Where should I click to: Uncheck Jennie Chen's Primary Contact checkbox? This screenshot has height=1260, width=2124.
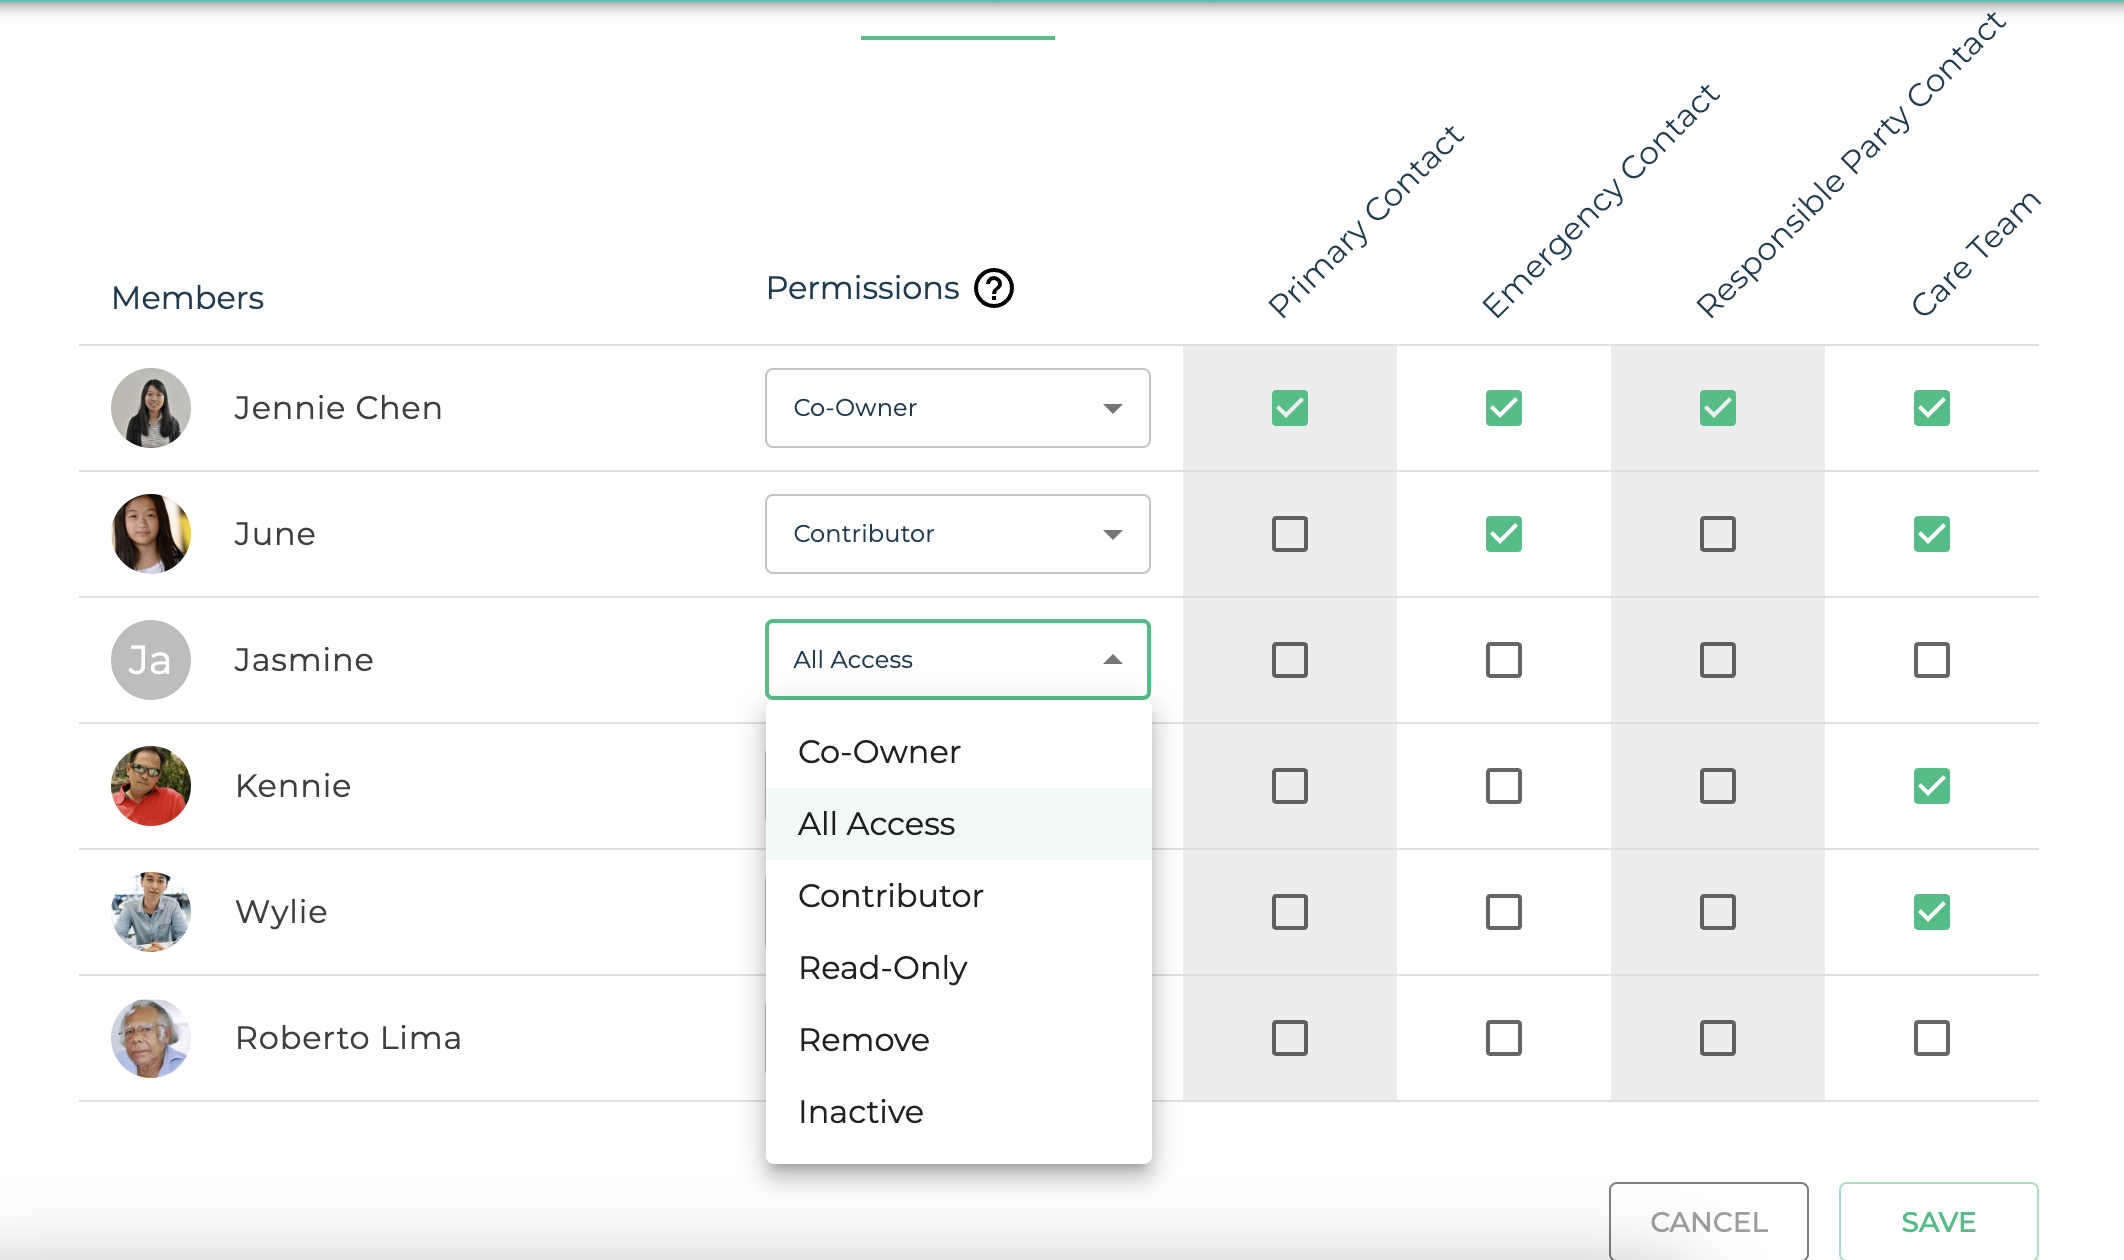pyautogui.click(x=1290, y=408)
